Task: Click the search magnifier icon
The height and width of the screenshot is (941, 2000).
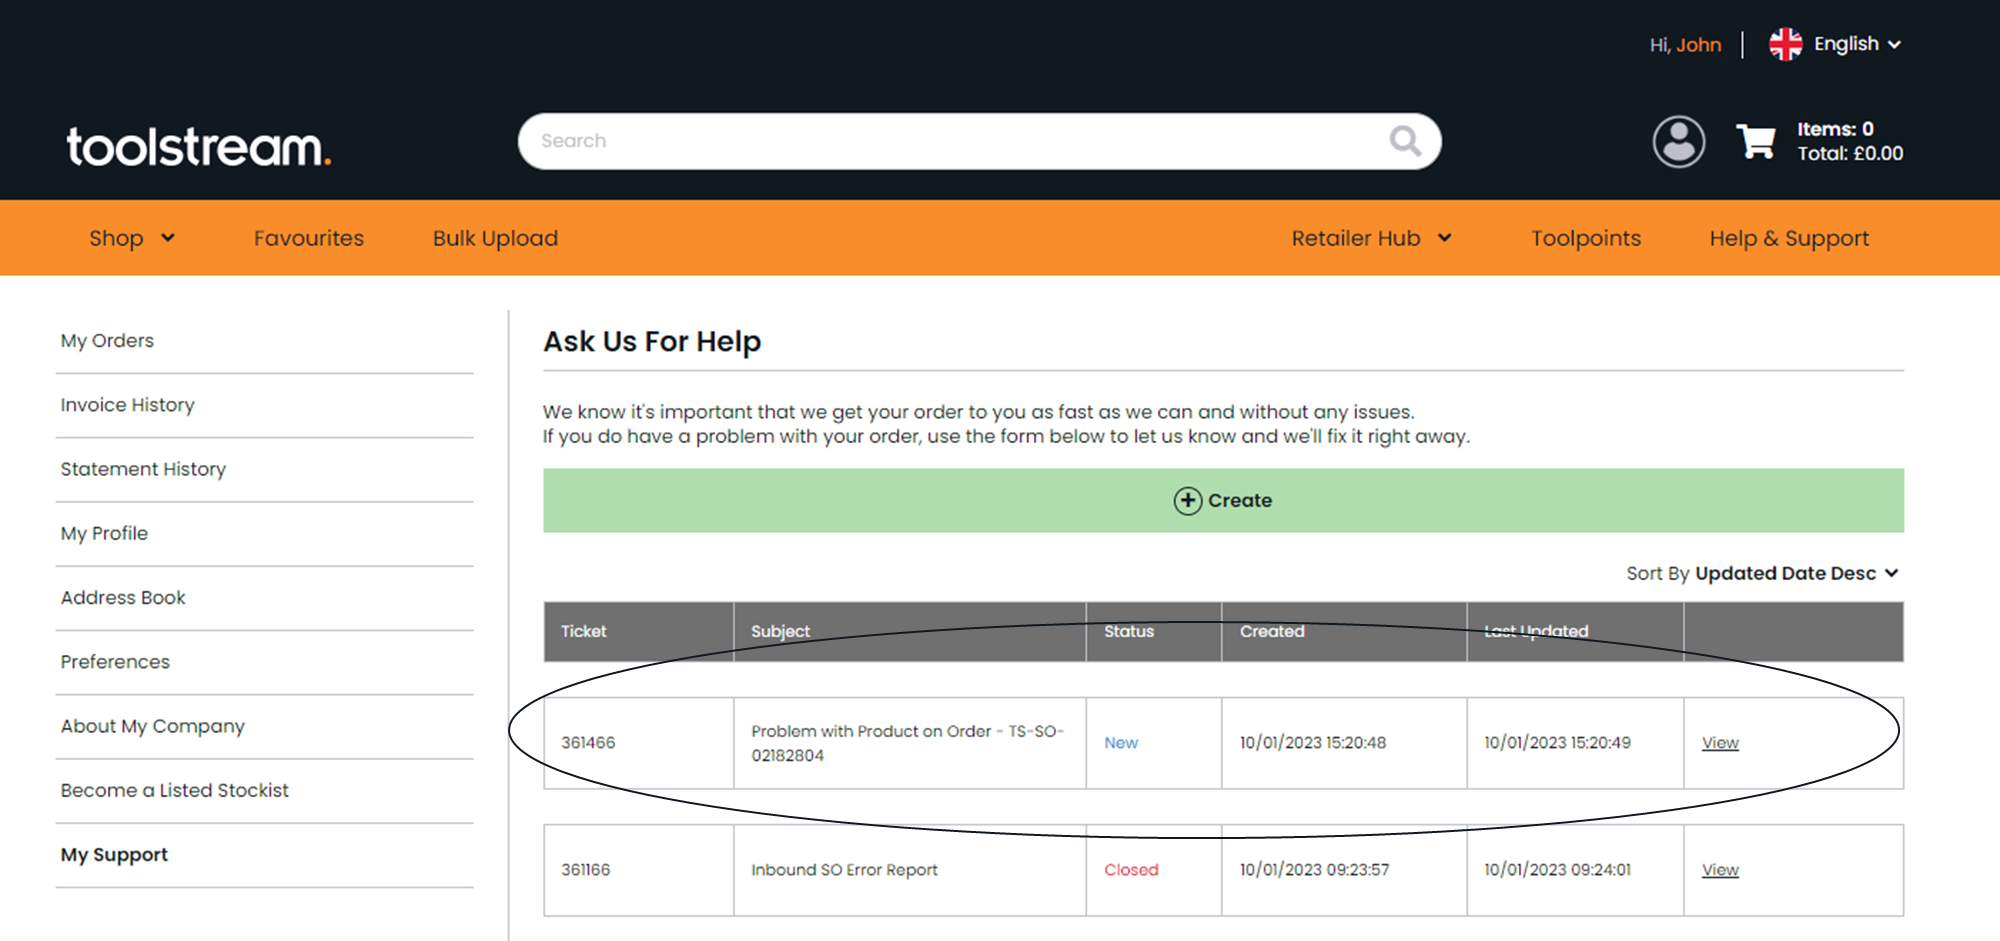Action: coord(1405,141)
